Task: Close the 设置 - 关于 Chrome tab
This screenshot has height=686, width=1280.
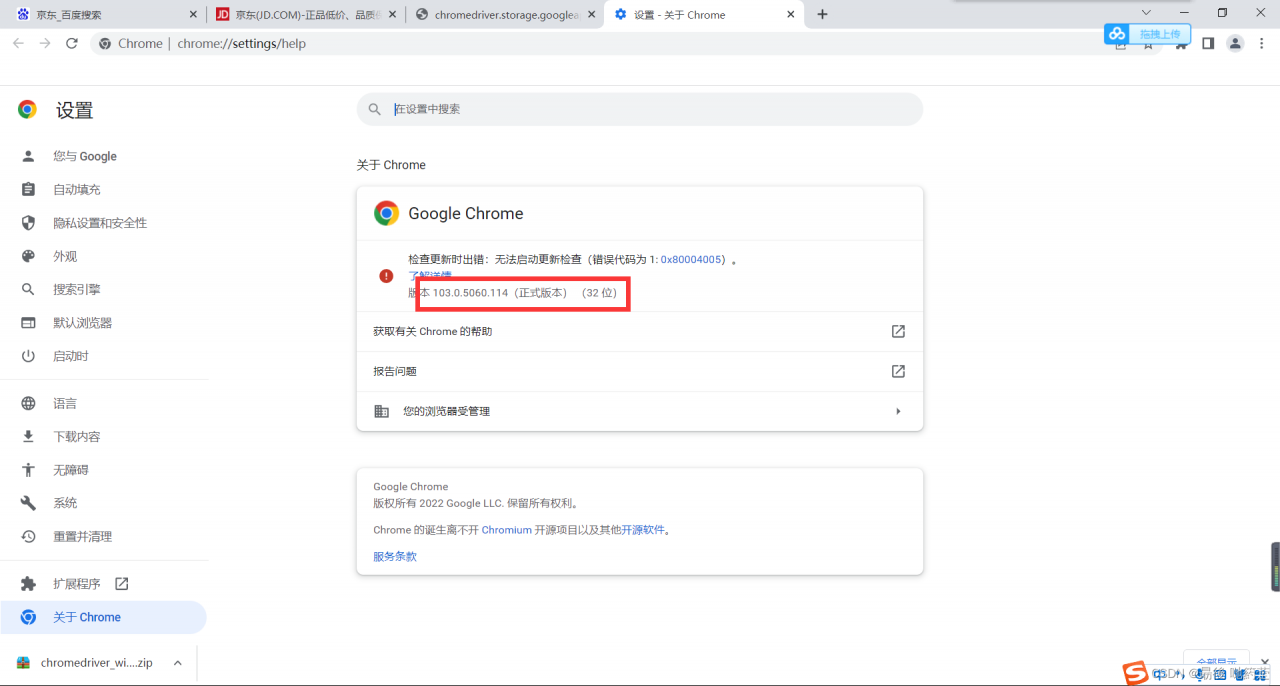Action: (x=792, y=15)
